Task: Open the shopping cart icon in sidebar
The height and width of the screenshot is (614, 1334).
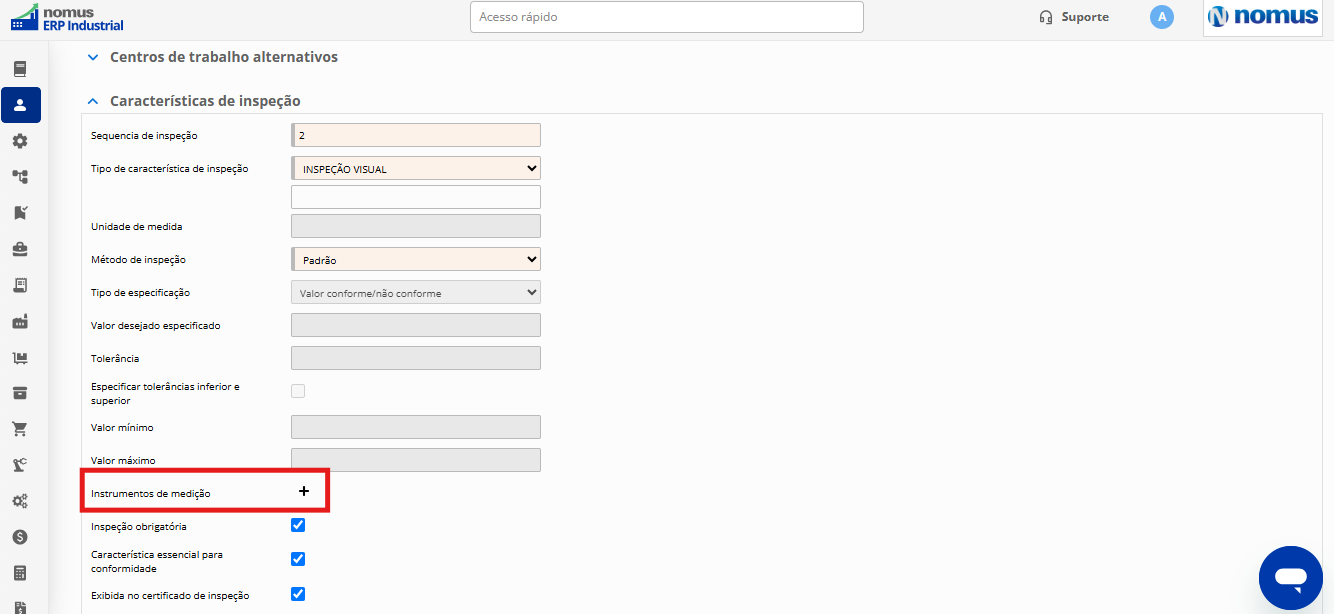Action: pyautogui.click(x=20, y=429)
